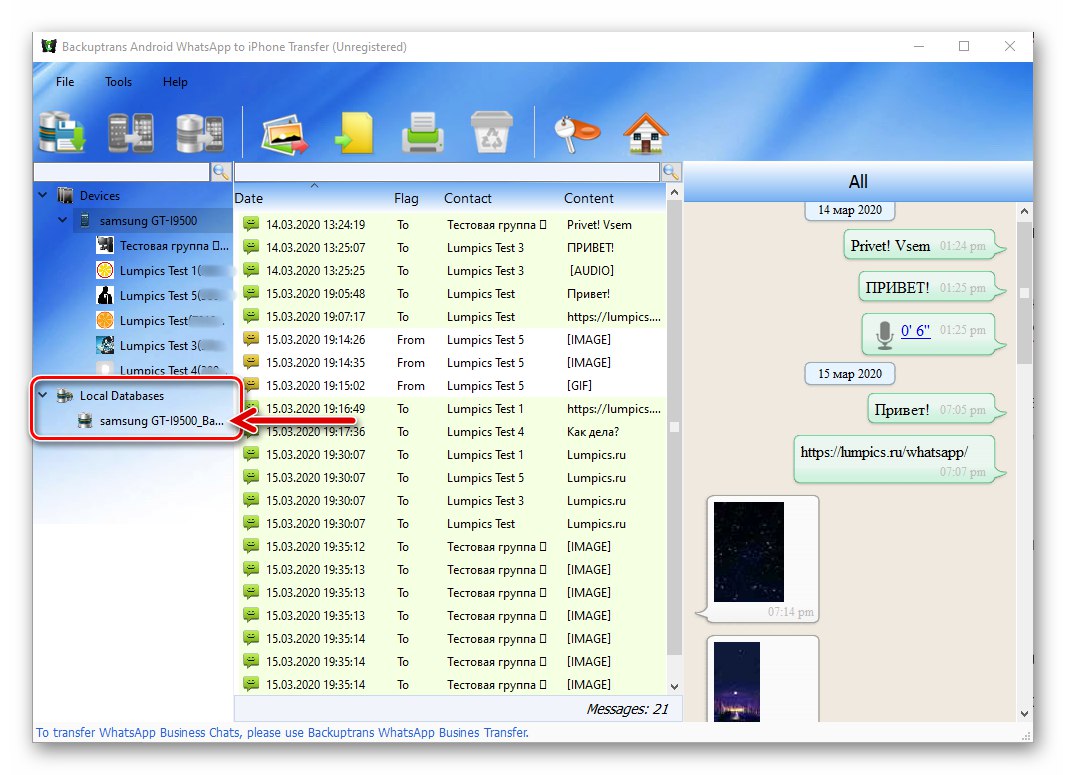Image resolution: width=1066 pixels, height=775 pixels.
Task: Click the Тестовая группа contact avatar in the tree
Action: (x=105, y=245)
